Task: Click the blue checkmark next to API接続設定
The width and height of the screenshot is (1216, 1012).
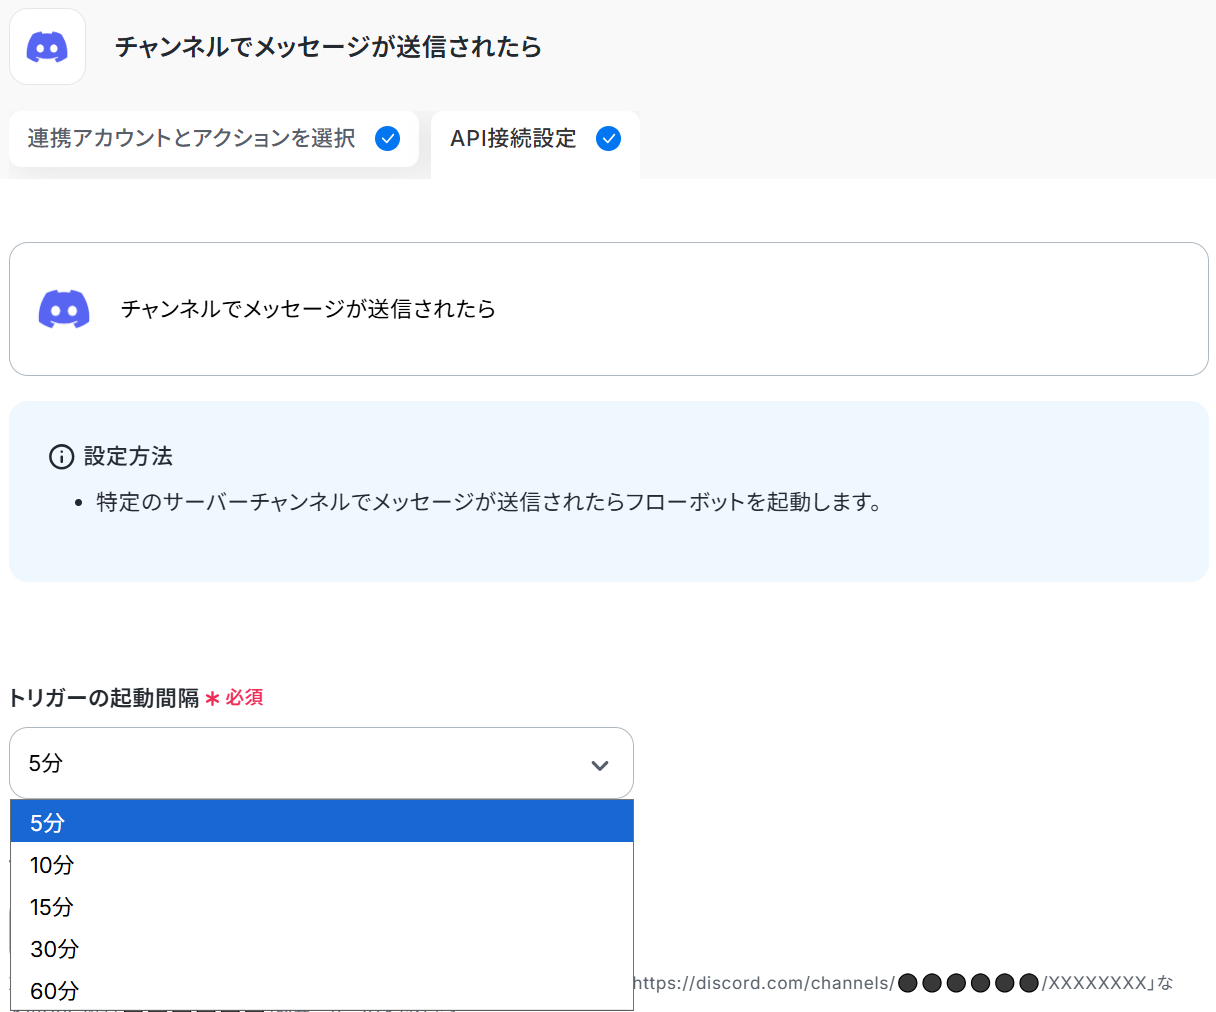Action: click(x=608, y=139)
